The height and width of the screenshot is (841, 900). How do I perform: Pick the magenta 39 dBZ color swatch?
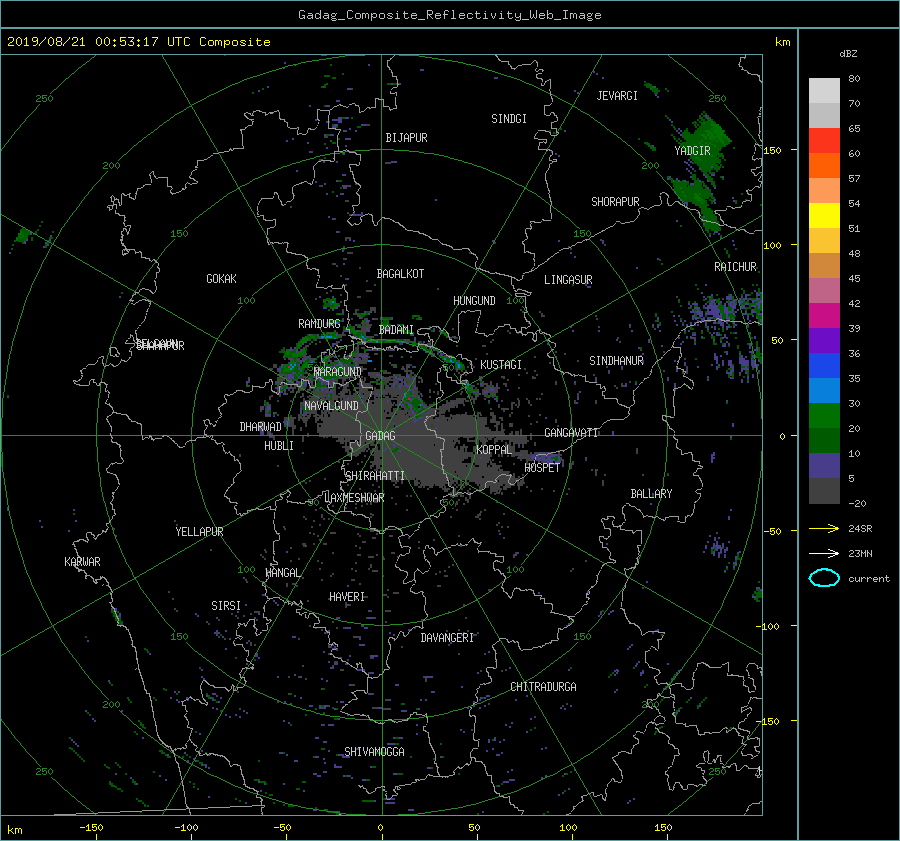[x=824, y=316]
